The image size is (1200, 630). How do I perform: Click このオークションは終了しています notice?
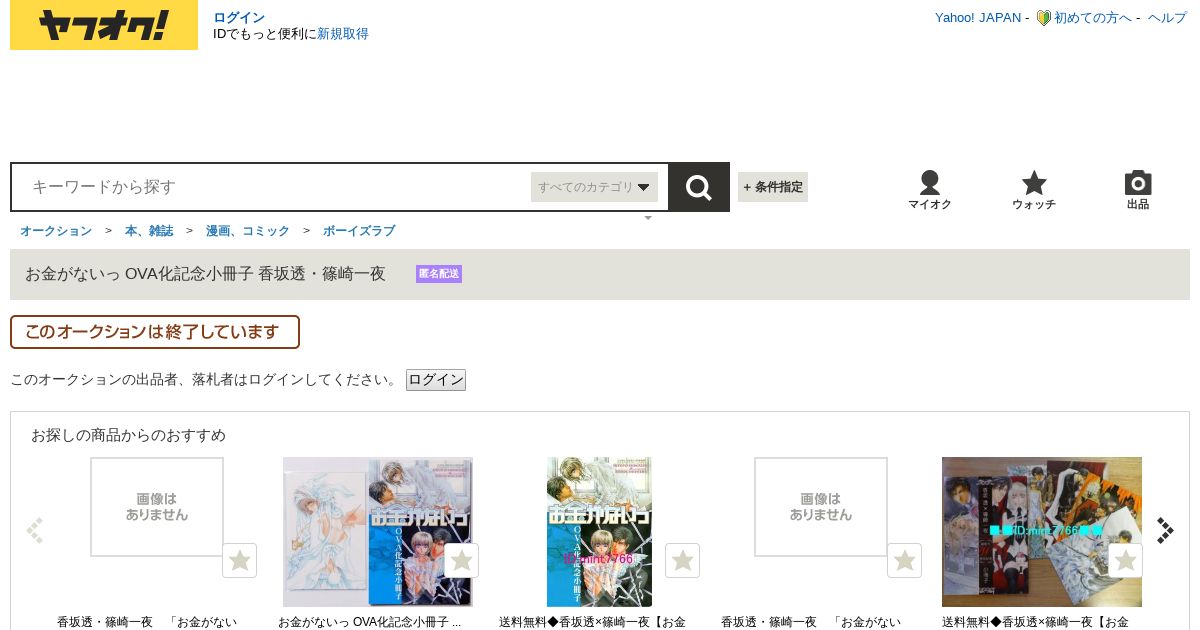(x=155, y=332)
